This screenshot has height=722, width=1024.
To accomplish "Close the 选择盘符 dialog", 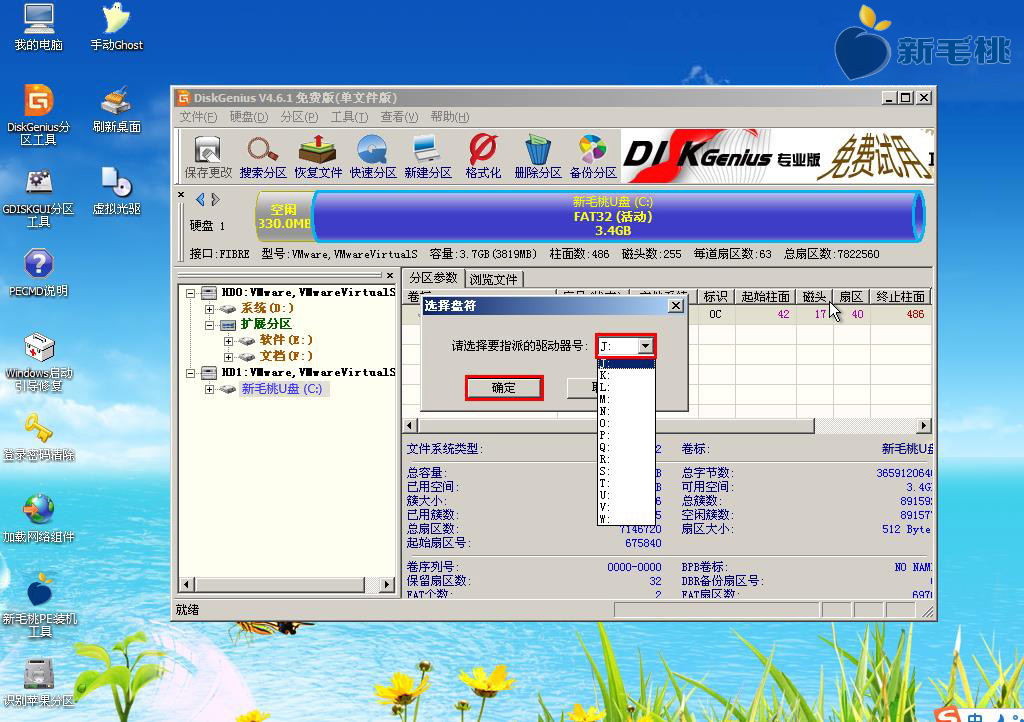I will [676, 306].
